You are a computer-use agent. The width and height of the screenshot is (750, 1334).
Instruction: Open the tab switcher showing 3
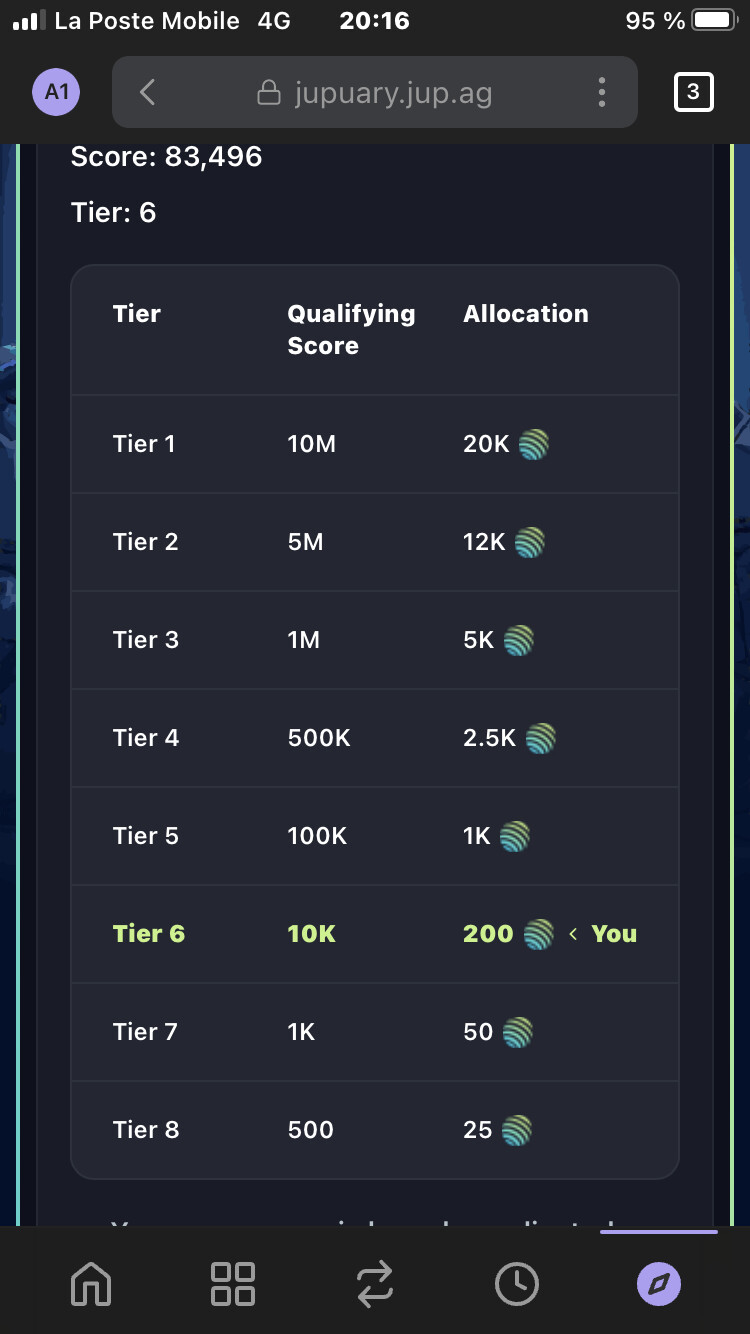(x=693, y=93)
